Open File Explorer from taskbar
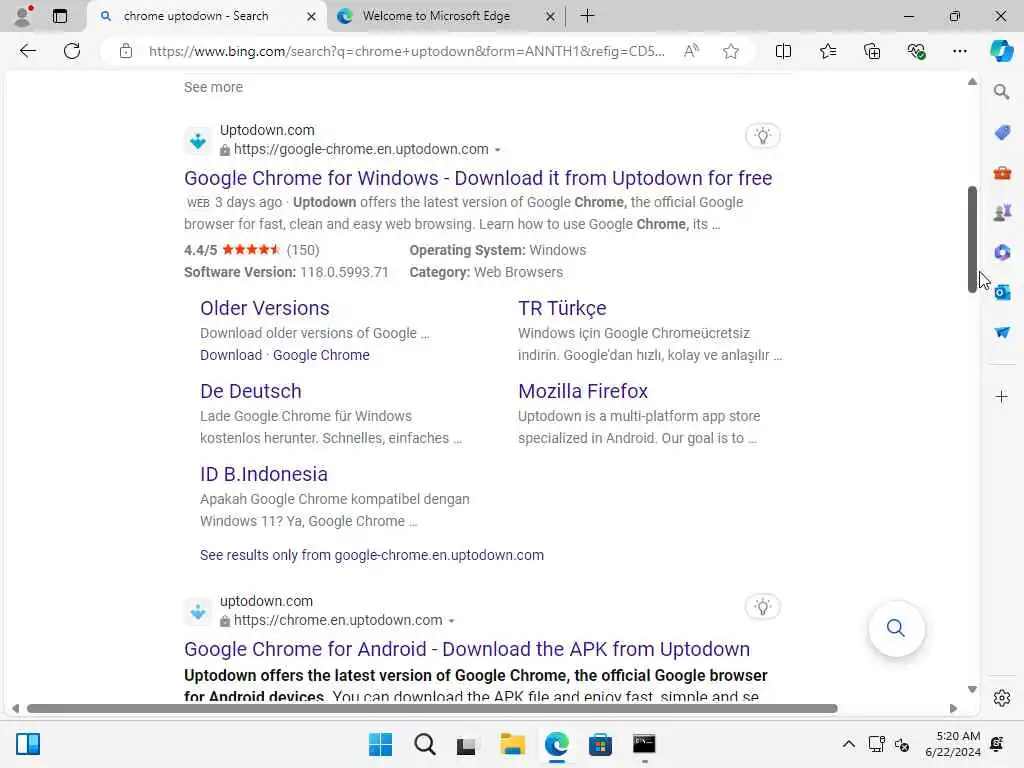 [x=513, y=744]
